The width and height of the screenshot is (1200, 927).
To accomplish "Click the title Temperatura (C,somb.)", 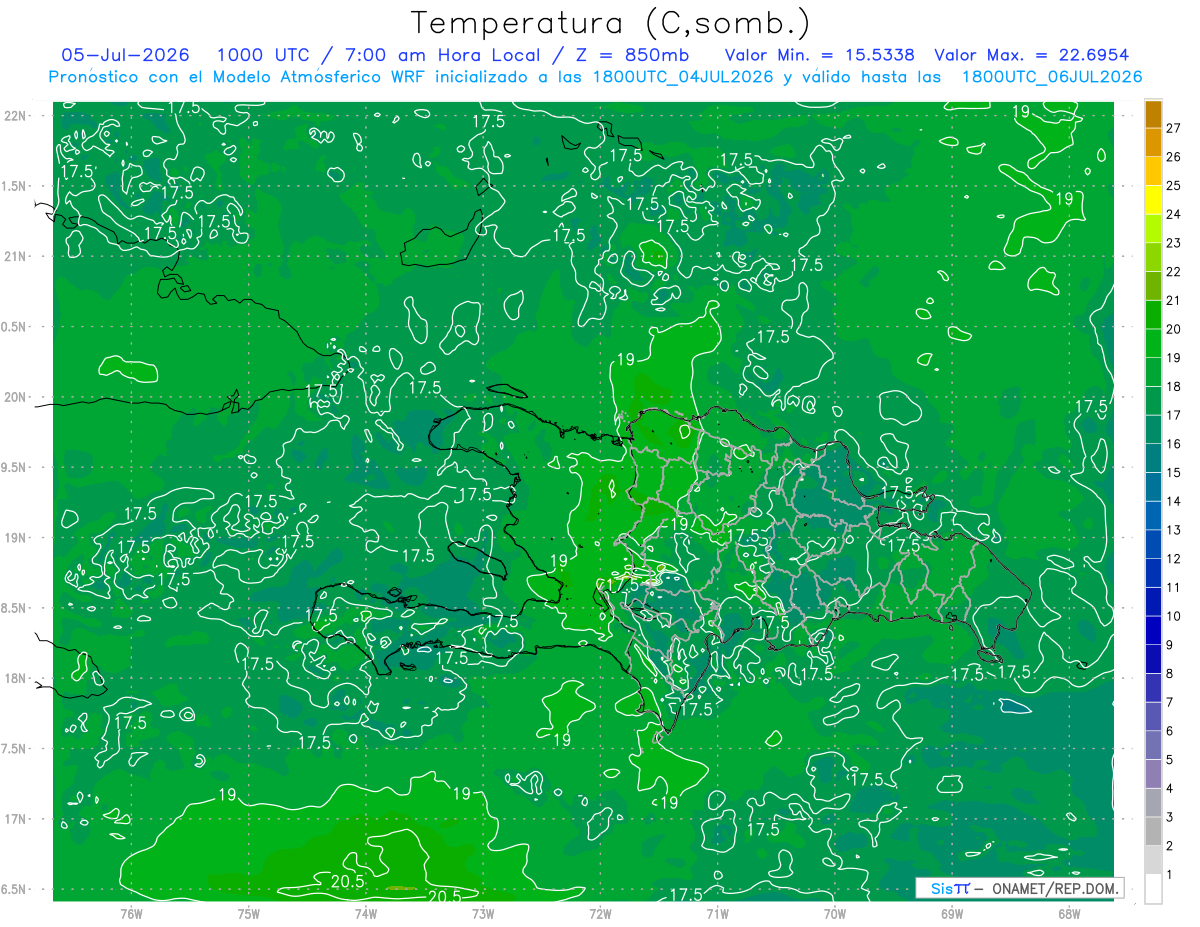I will 610,24.
